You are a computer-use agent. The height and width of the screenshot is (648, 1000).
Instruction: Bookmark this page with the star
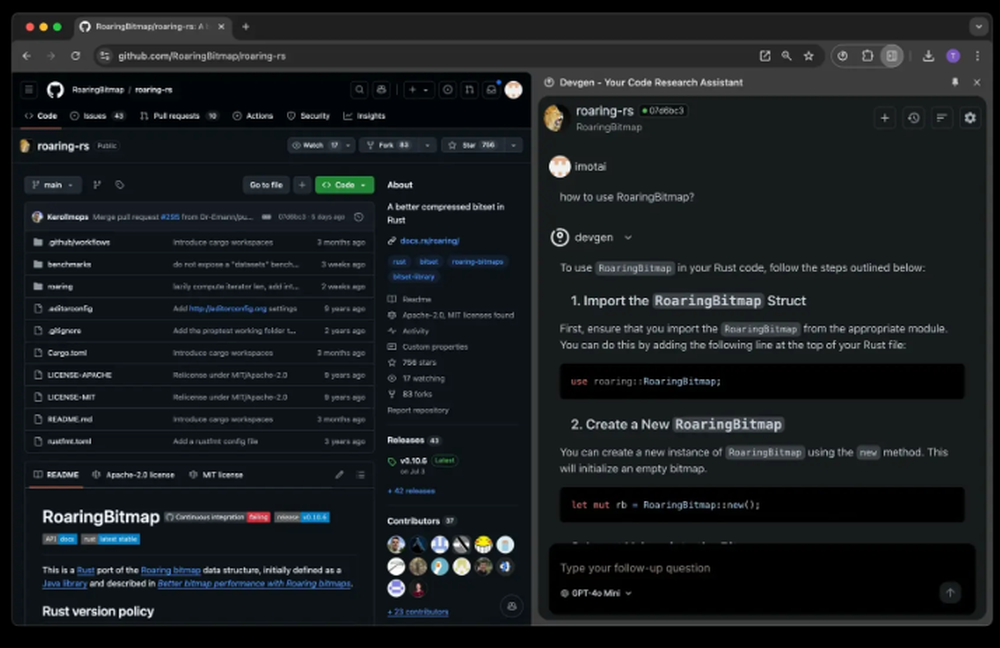(x=809, y=56)
